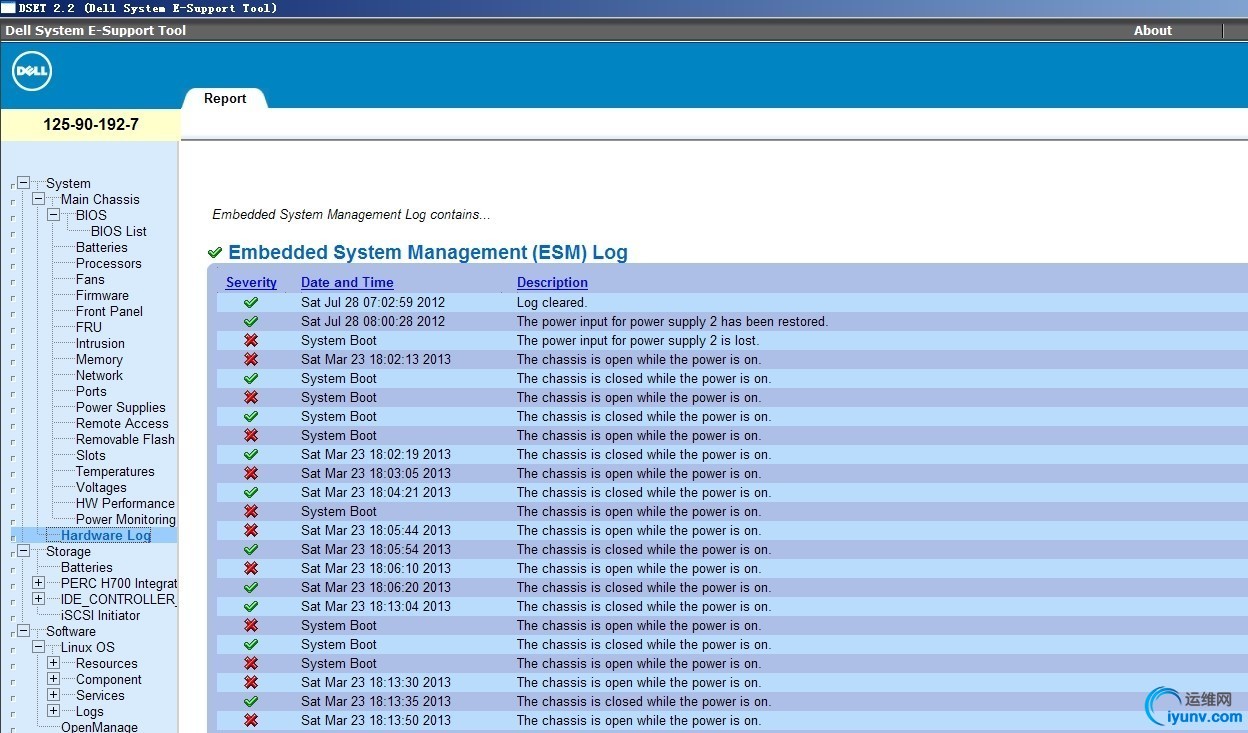Click the red X icon for power supply 2 lost
The image size is (1248, 733).
pyautogui.click(x=251, y=340)
